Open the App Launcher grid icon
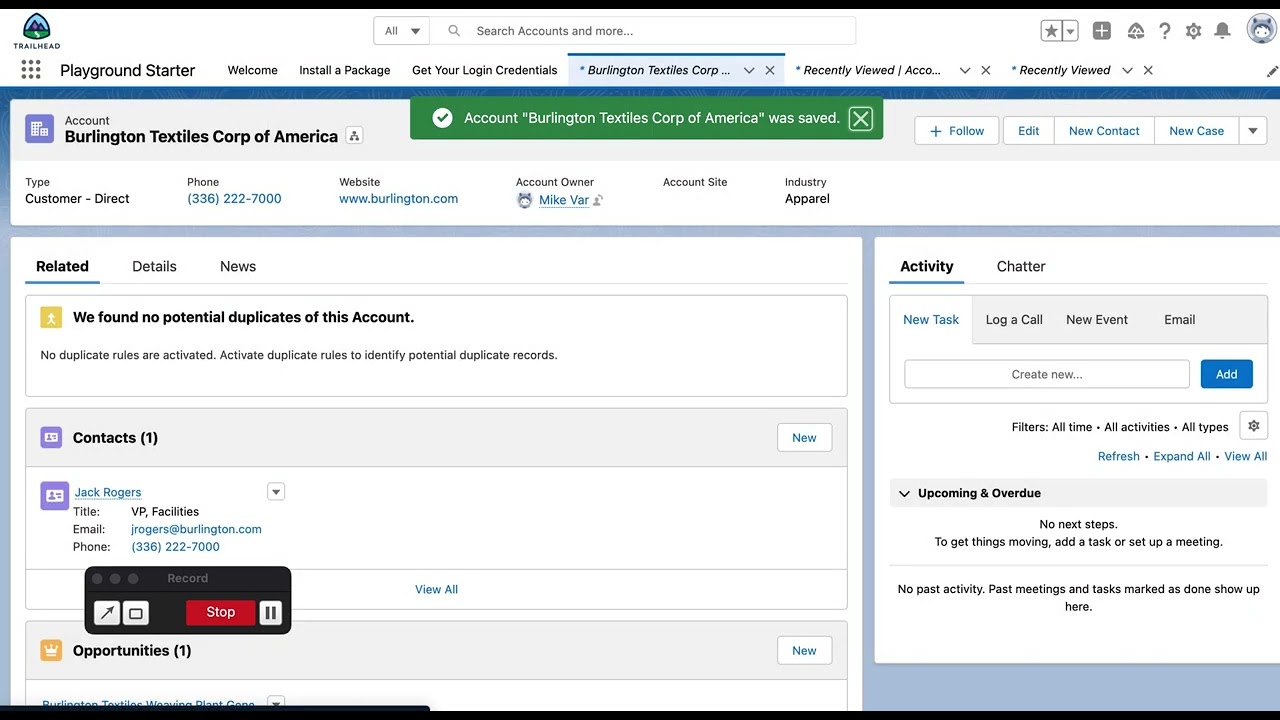 coord(31,70)
